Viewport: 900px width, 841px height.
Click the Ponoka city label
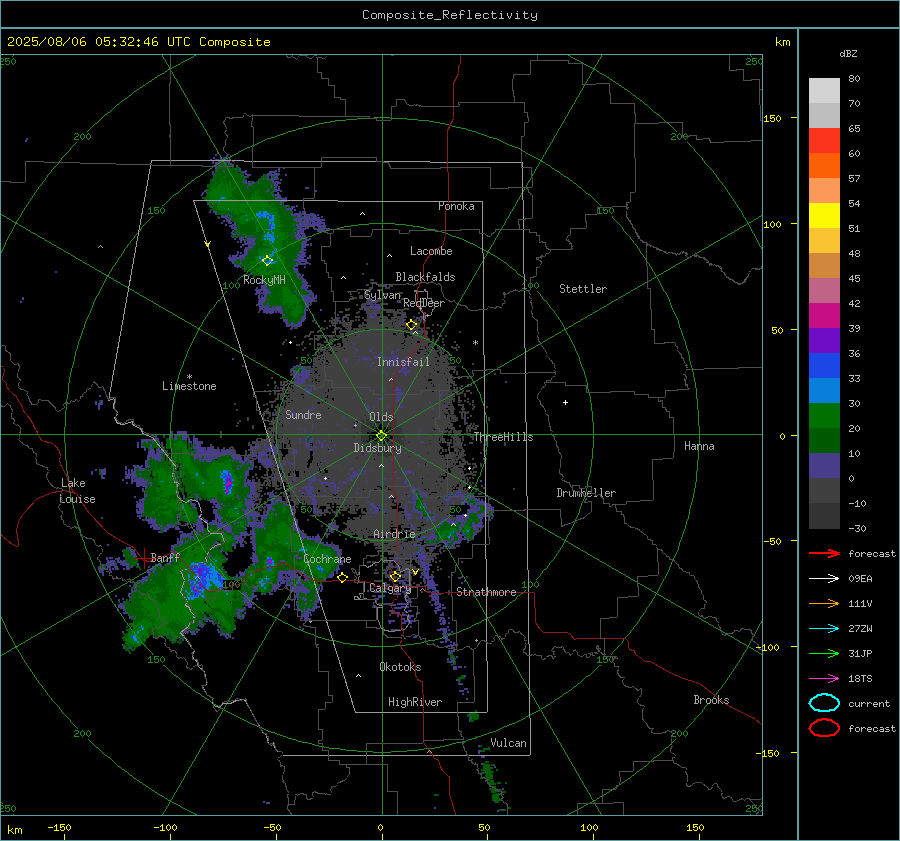(x=456, y=206)
